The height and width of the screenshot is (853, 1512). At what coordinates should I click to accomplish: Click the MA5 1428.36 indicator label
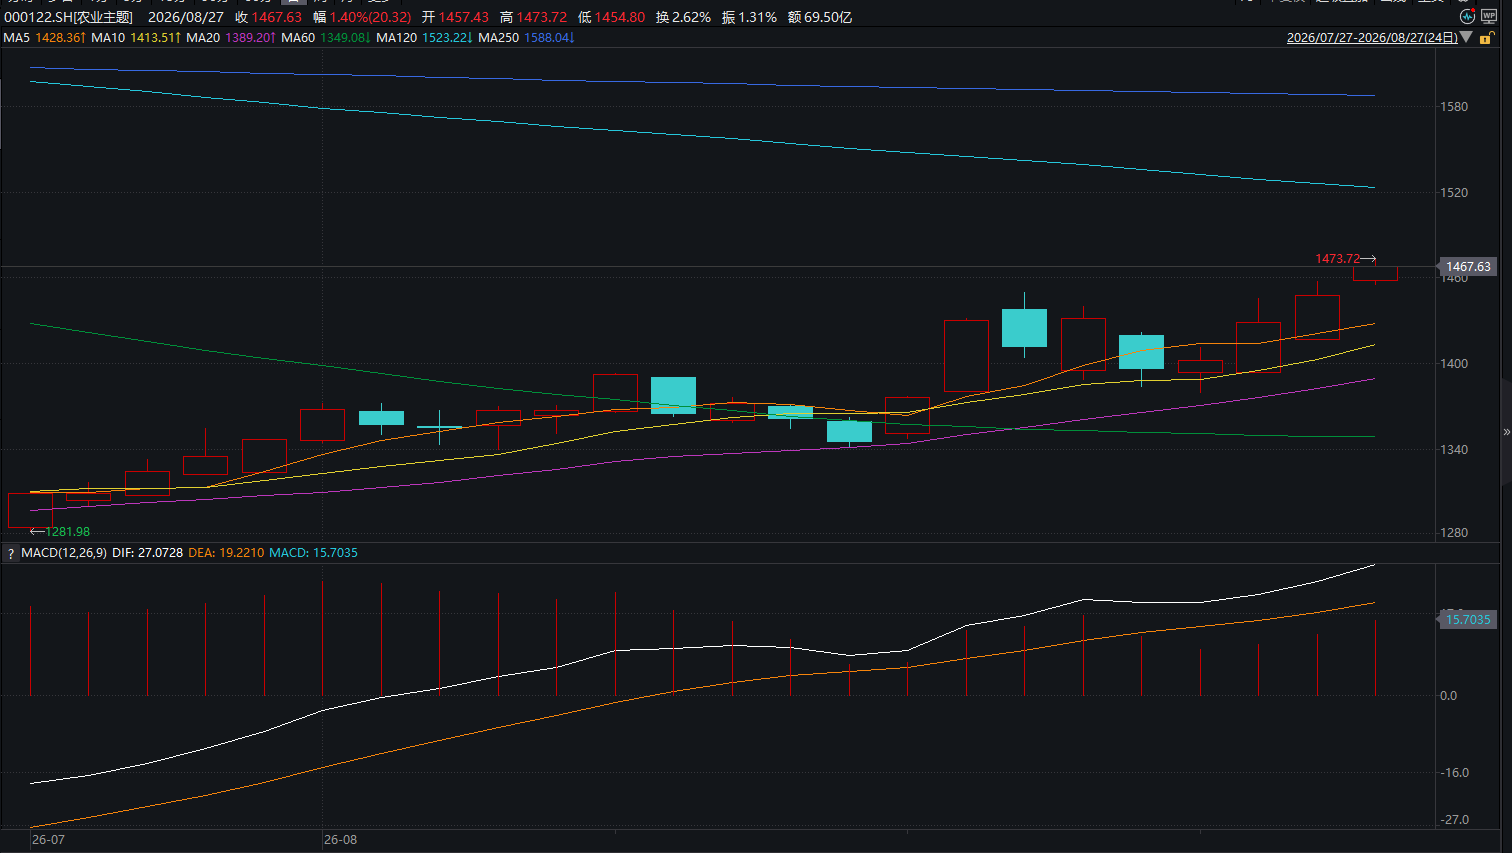tap(44, 38)
